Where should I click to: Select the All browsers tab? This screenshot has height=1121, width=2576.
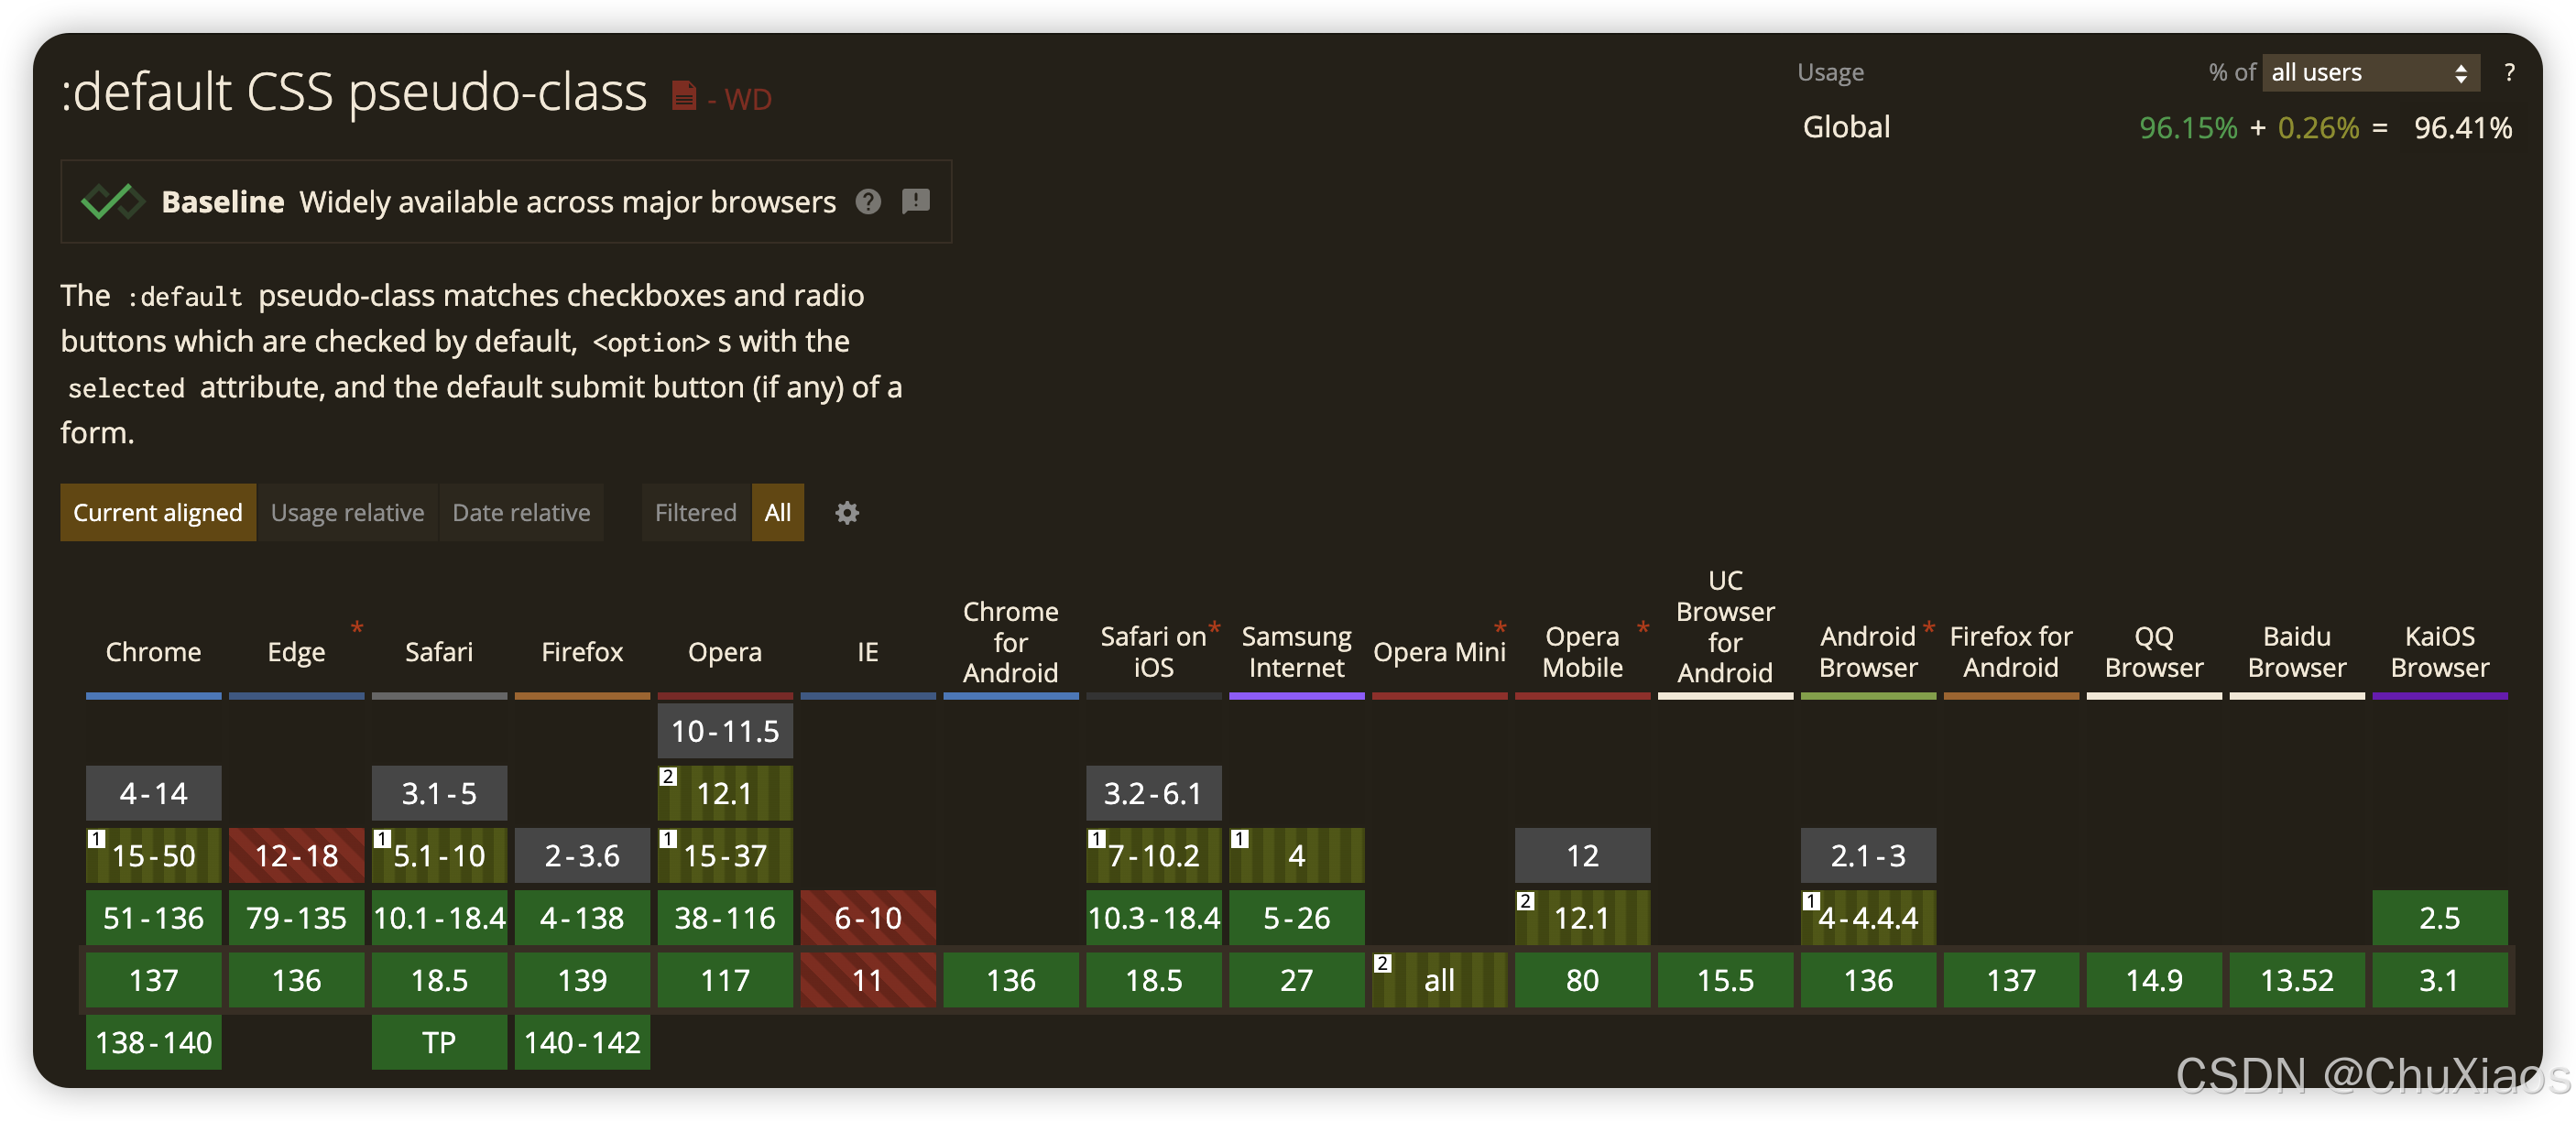(x=777, y=513)
